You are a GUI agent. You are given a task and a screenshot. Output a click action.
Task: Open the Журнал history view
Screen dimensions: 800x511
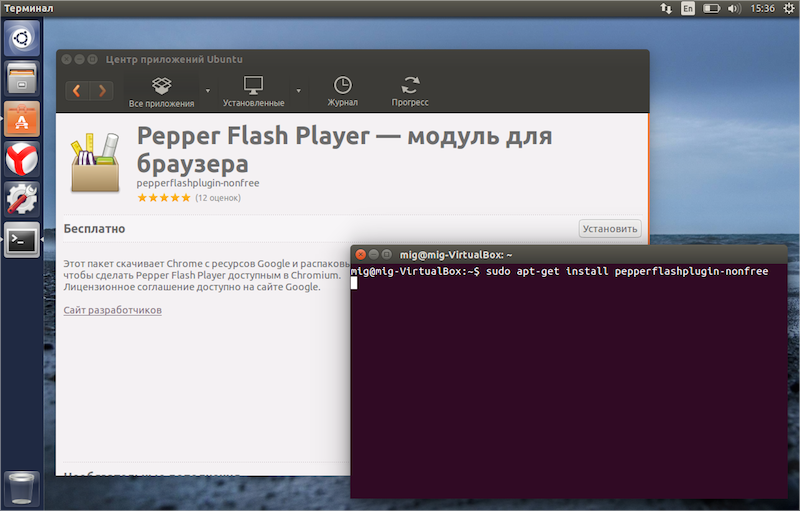pyautogui.click(x=342, y=92)
